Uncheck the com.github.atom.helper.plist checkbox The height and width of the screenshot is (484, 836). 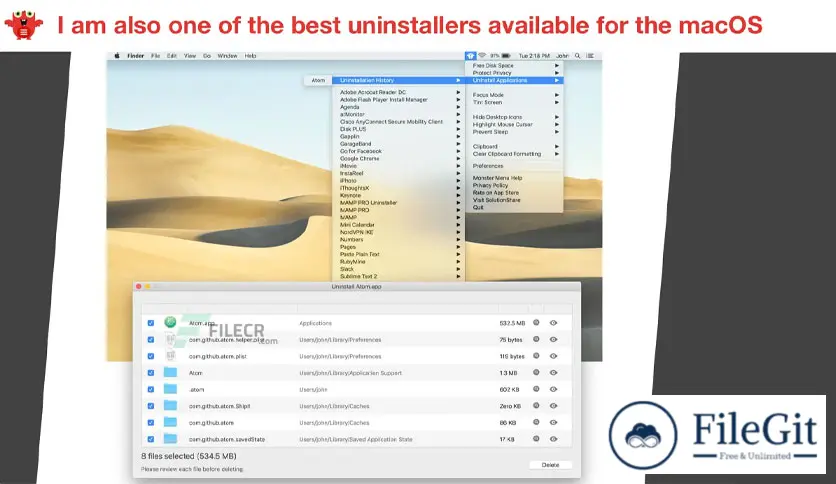(151, 340)
